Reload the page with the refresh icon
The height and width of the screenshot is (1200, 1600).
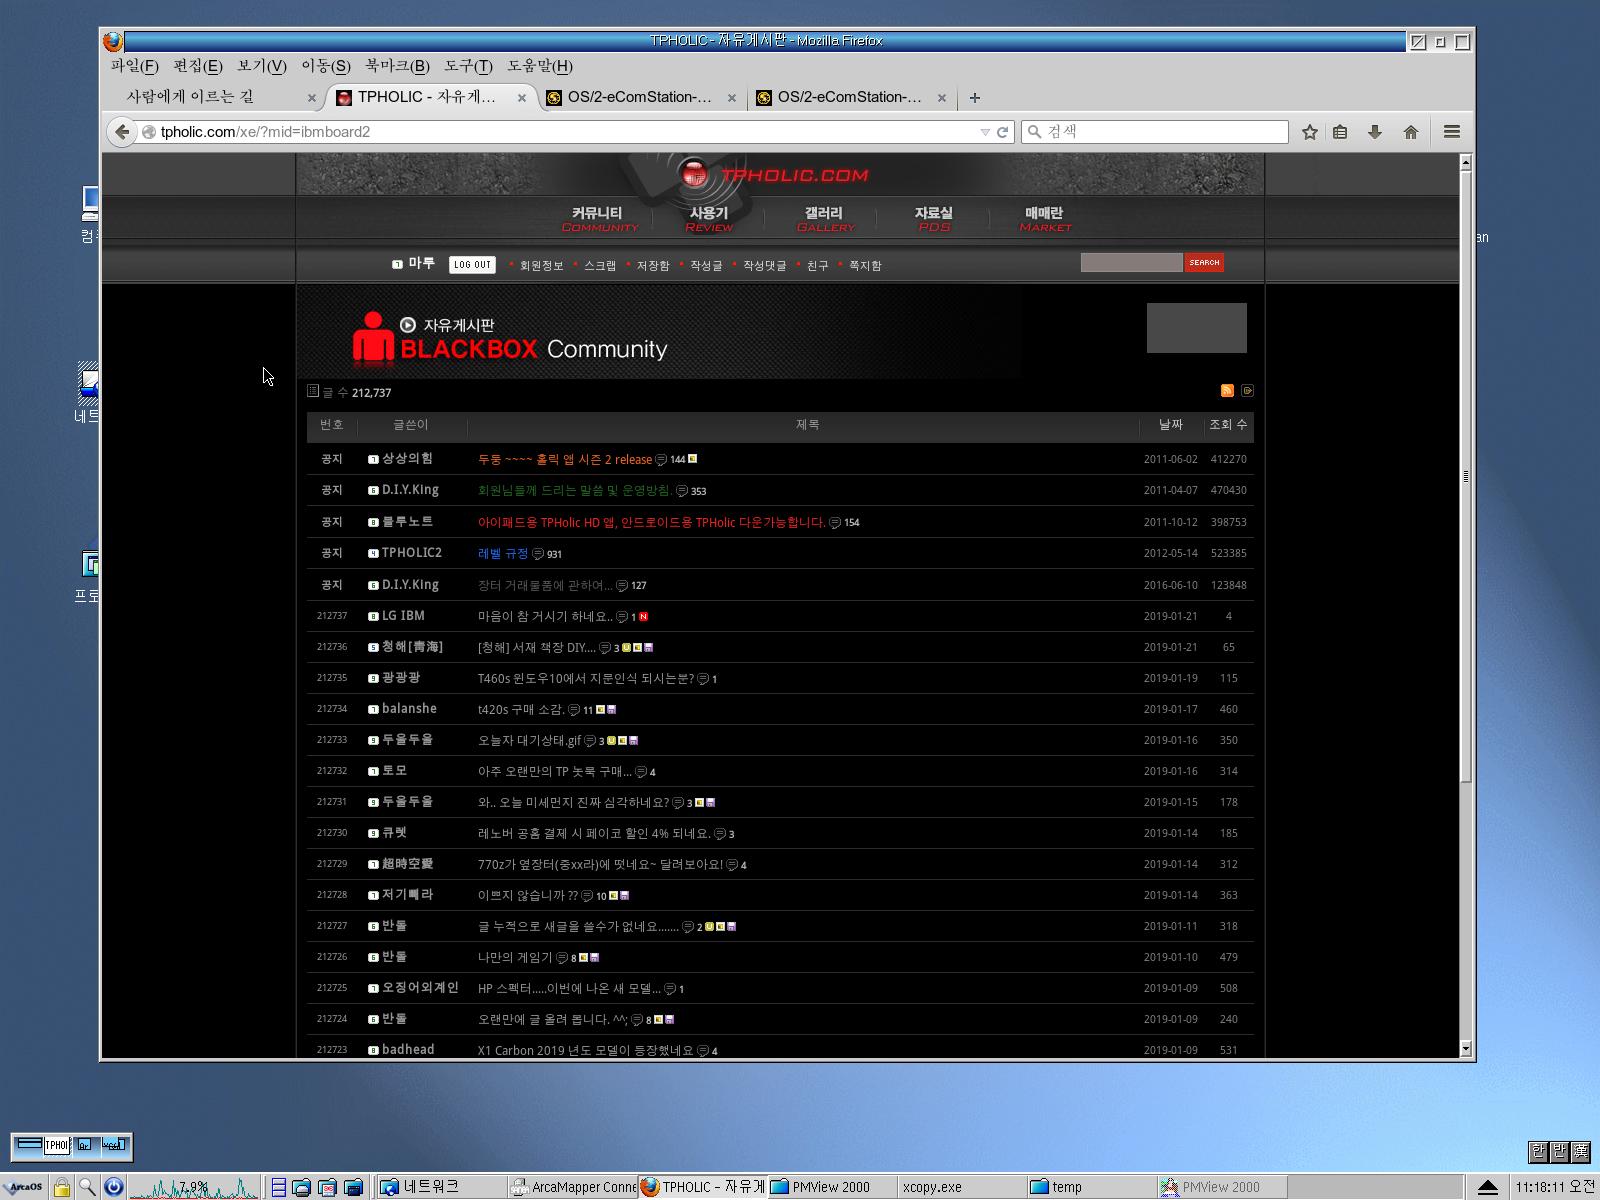click(1002, 132)
